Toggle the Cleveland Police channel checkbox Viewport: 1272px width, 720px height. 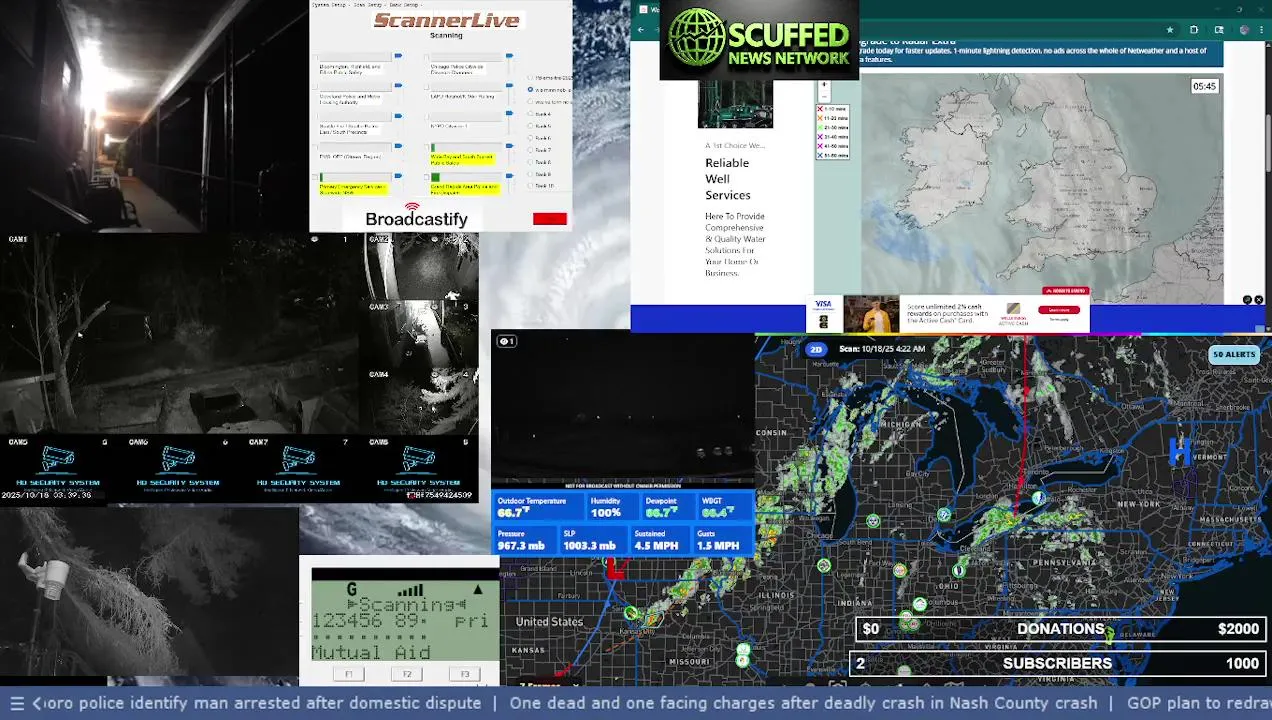point(315,86)
